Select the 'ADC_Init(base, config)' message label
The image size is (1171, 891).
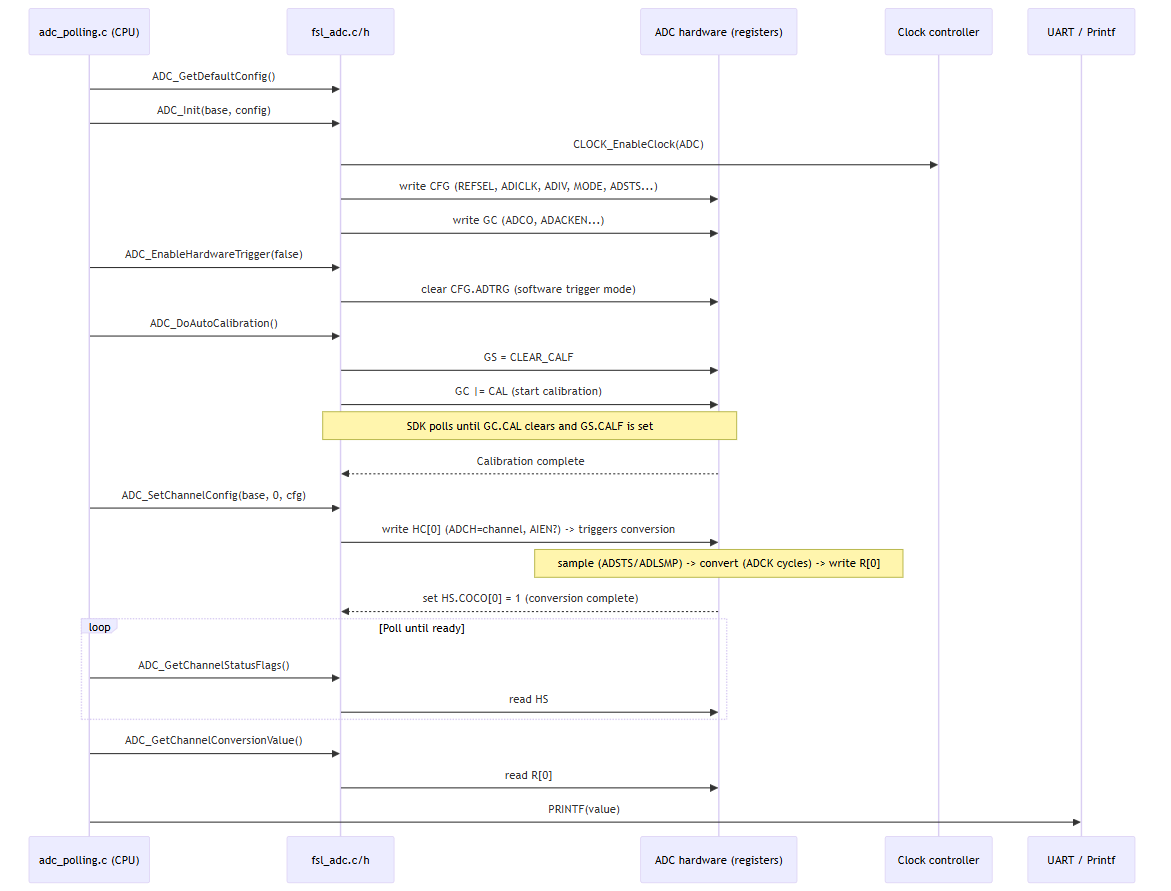click(214, 110)
